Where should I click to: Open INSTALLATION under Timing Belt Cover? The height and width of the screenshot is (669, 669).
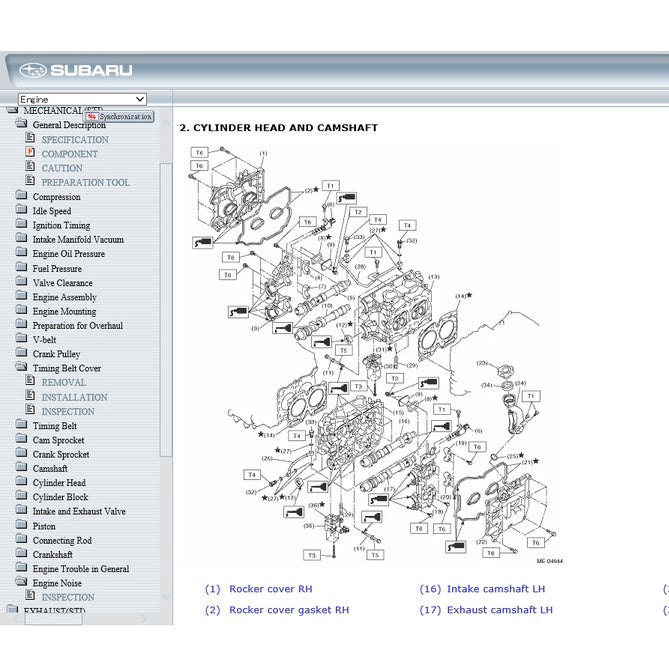tap(74, 397)
